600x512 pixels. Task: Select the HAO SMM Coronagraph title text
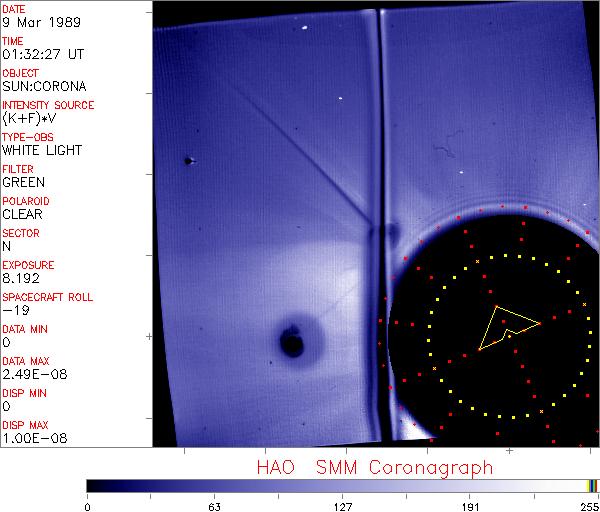[374, 467]
